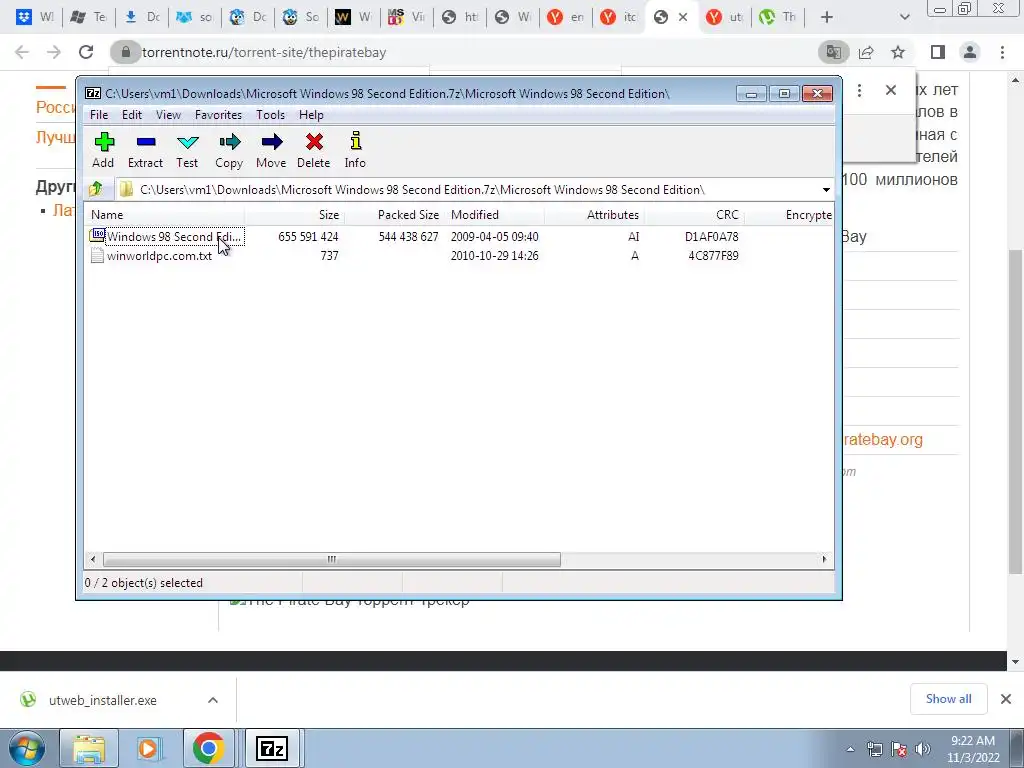Go up one folder level in 7-Zip
The image size is (1024, 768).
coord(95,189)
